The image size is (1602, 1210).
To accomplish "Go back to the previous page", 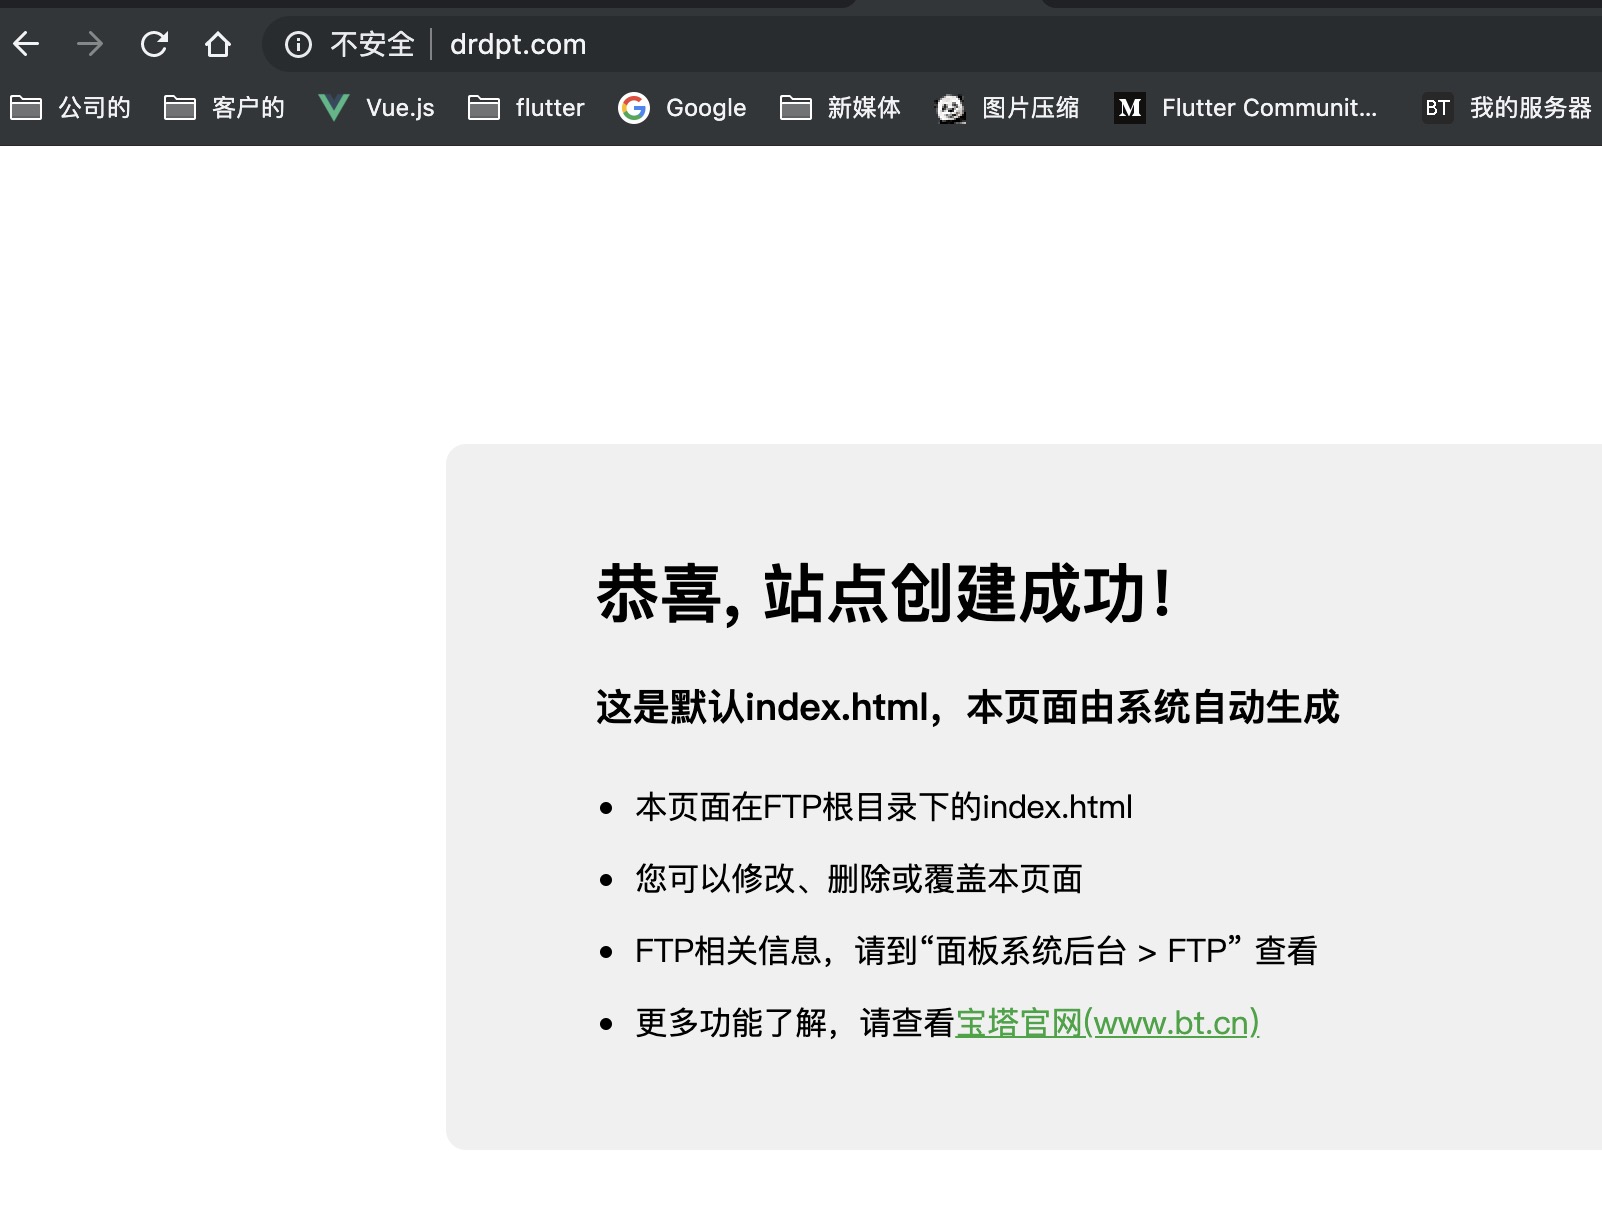I will click(x=26, y=44).
